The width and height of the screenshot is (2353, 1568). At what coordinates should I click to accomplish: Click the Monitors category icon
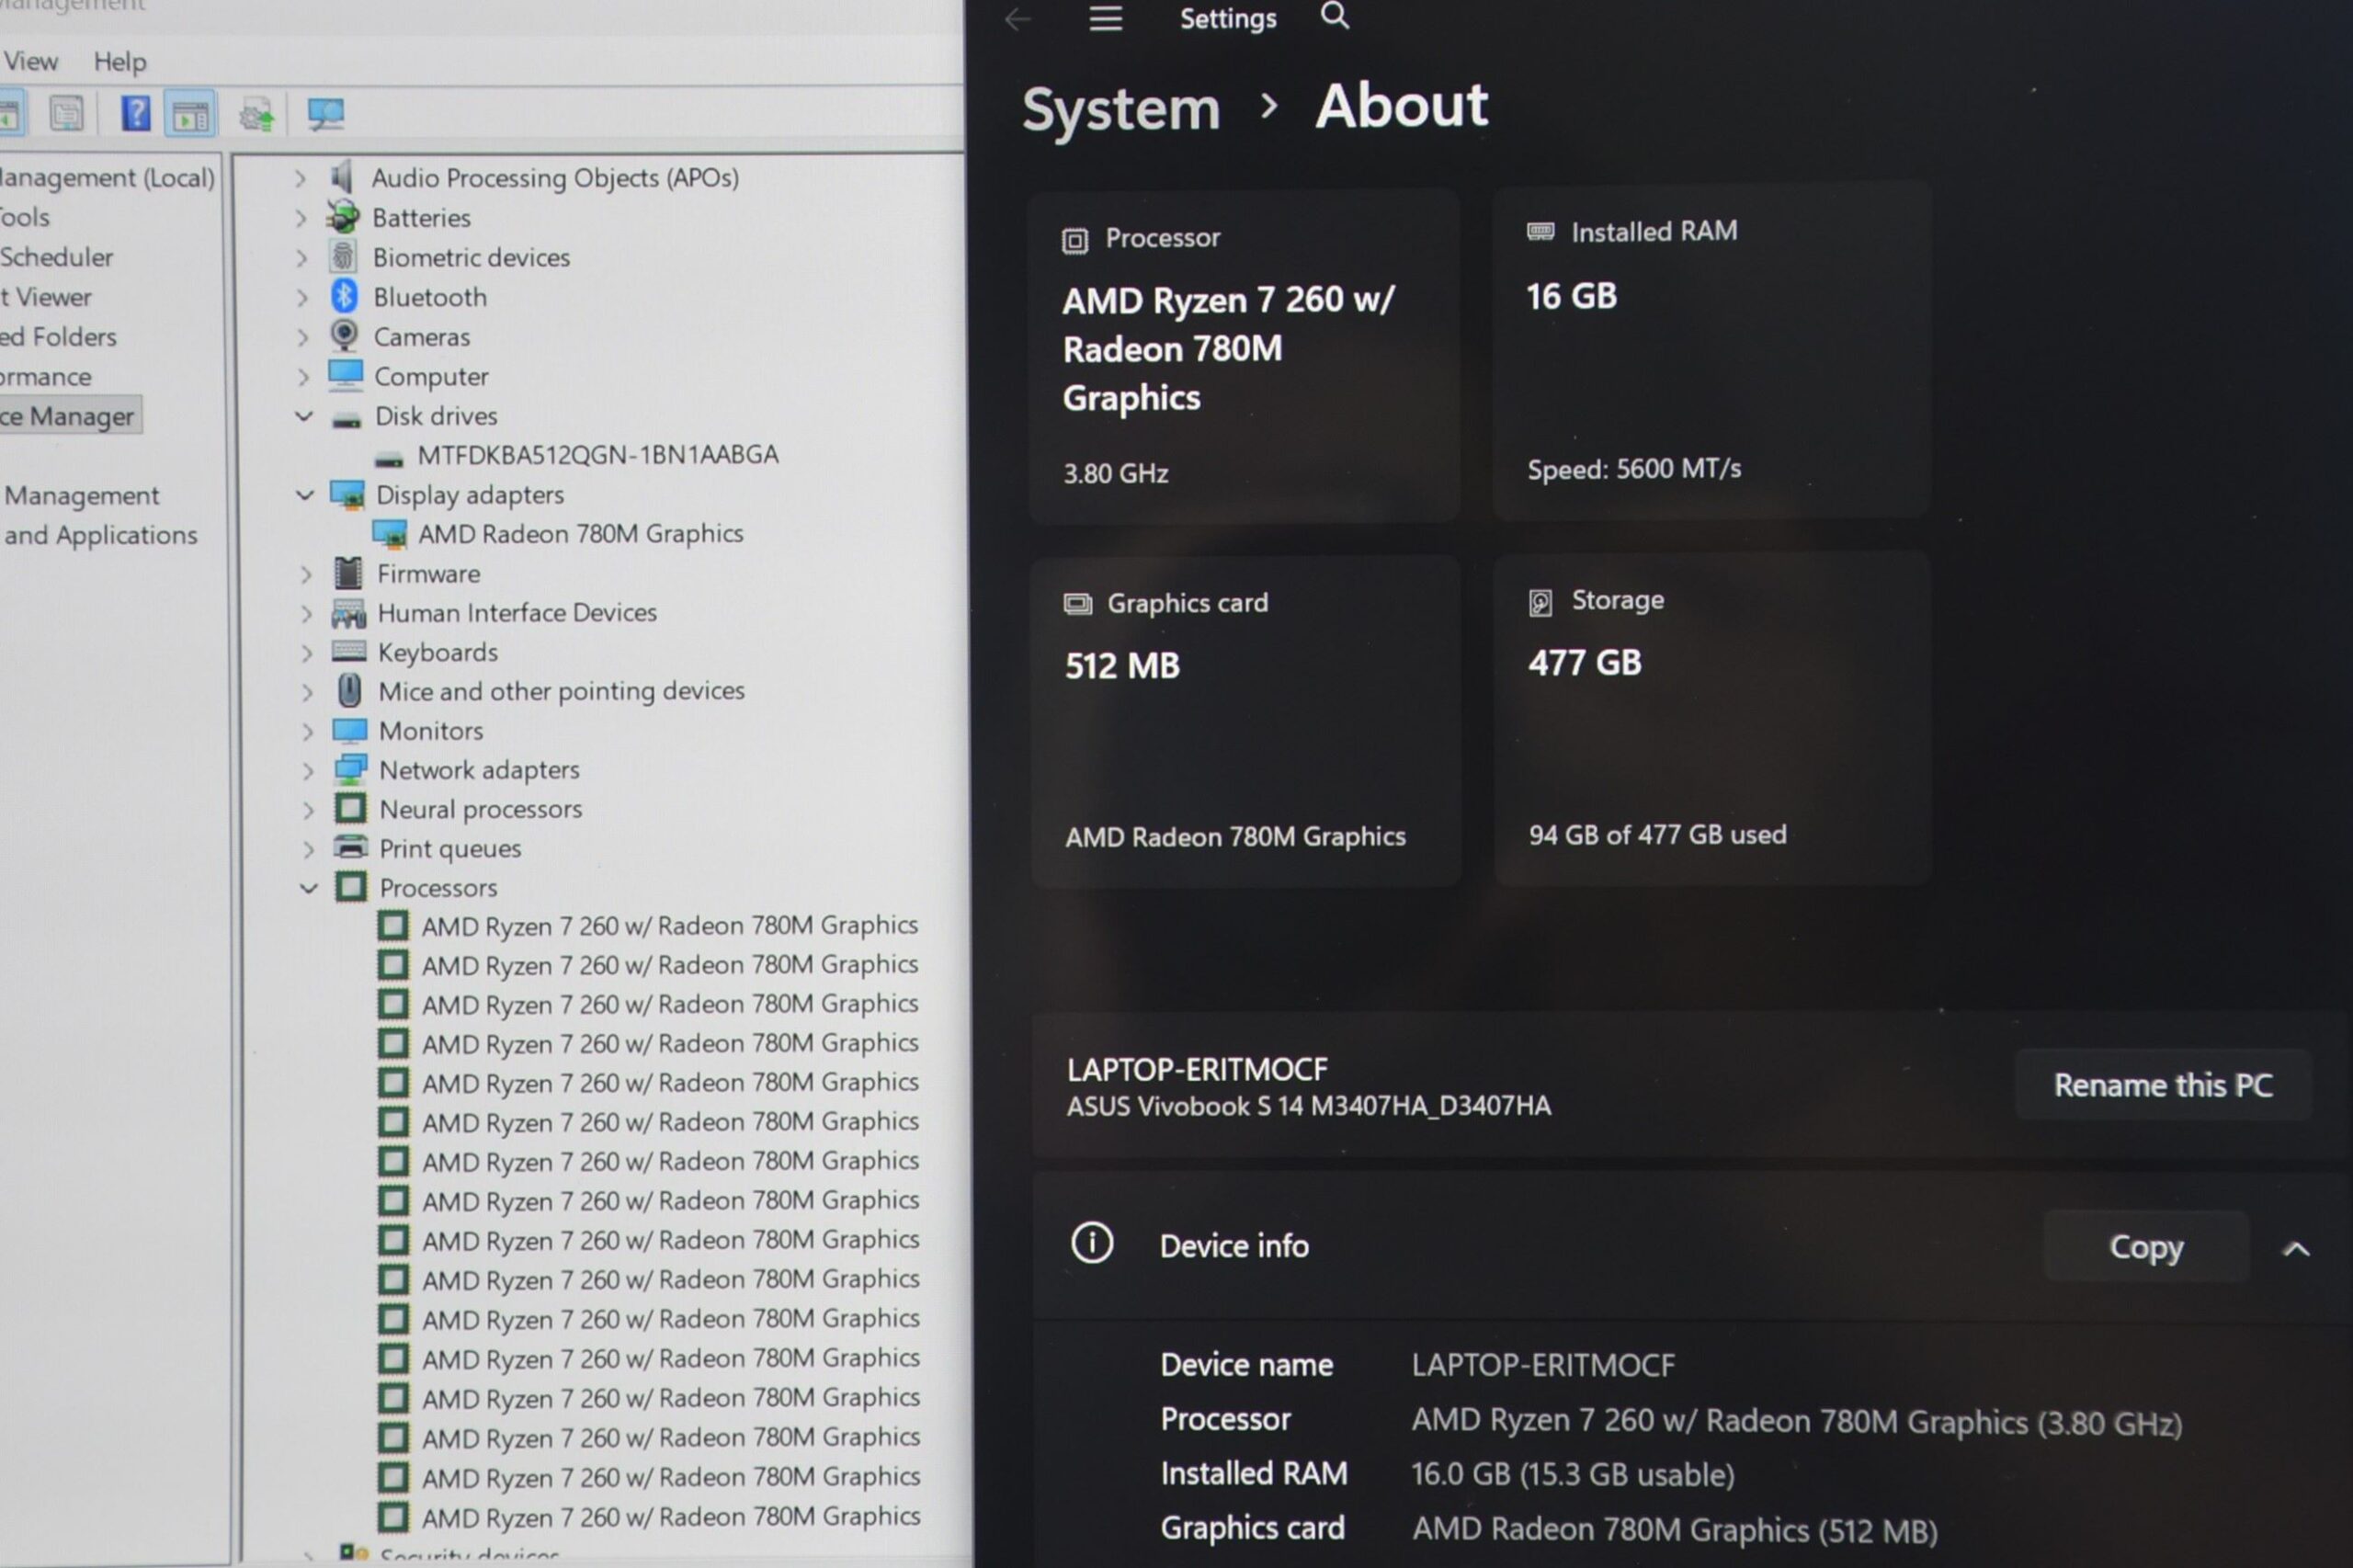pos(350,730)
